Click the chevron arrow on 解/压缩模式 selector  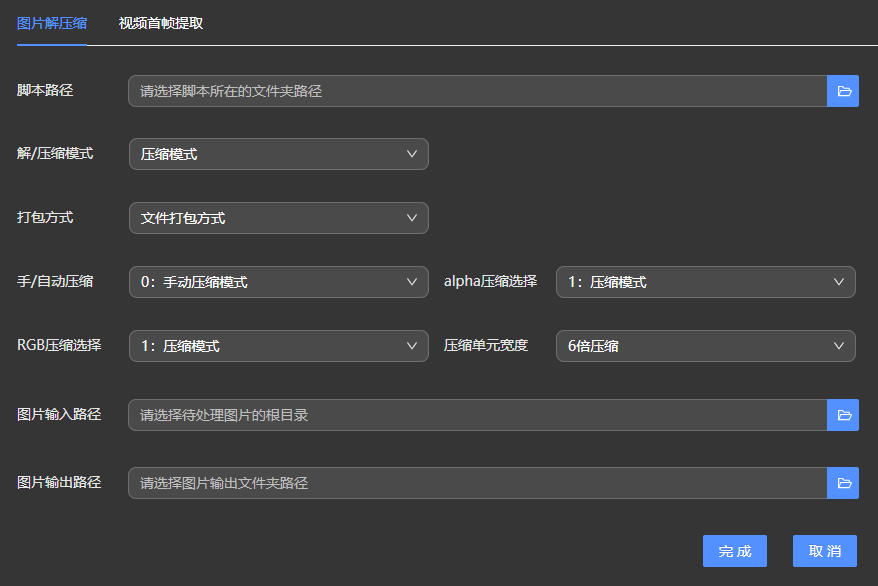tap(412, 154)
